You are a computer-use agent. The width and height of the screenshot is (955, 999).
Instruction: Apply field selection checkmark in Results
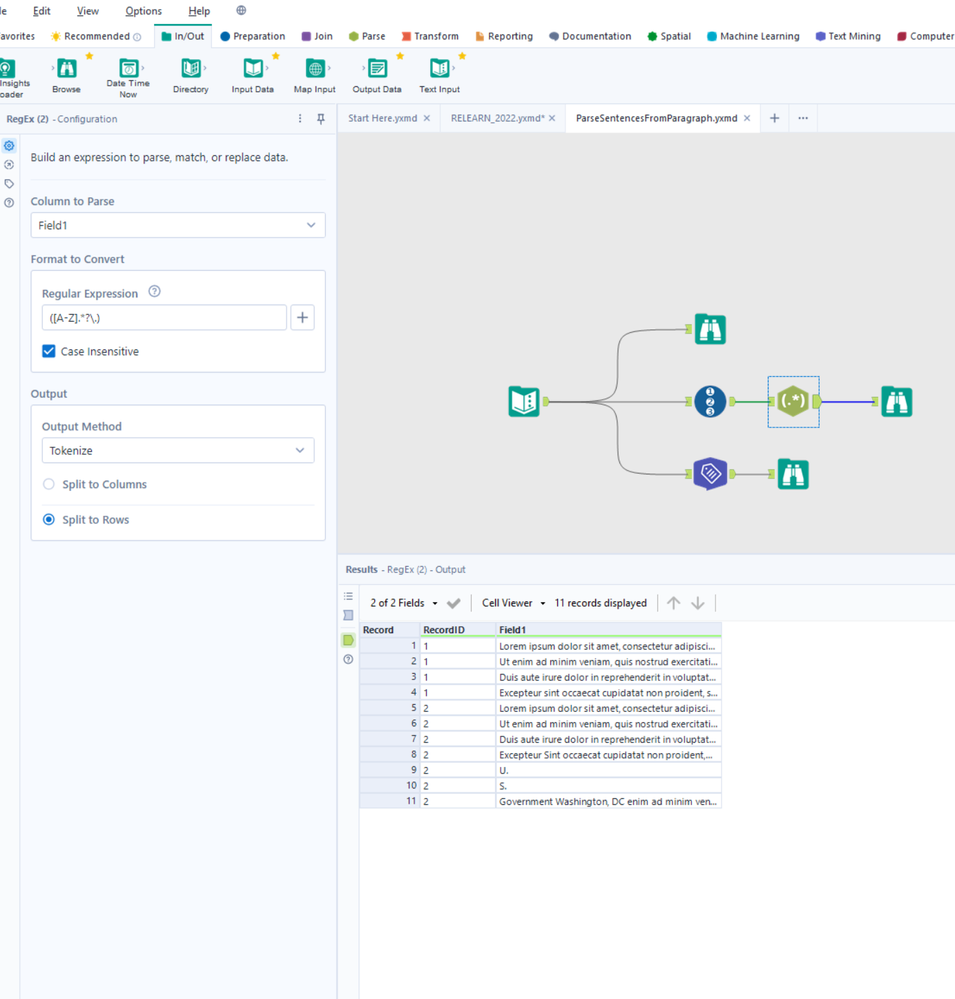454,603
